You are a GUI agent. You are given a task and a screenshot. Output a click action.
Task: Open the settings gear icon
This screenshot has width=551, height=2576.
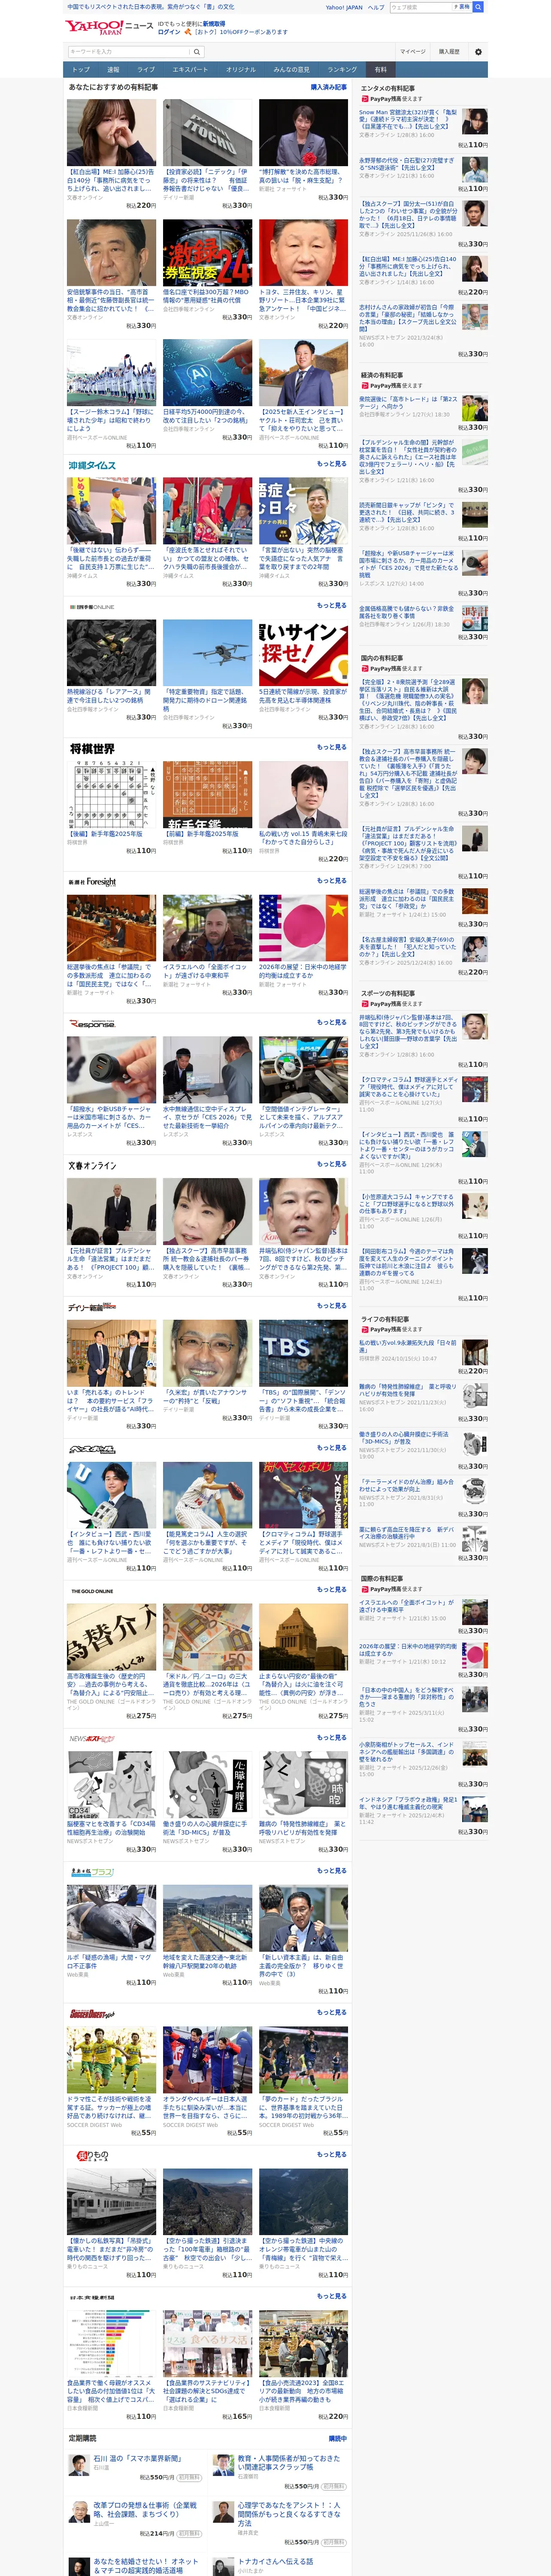tap(478, 51)
